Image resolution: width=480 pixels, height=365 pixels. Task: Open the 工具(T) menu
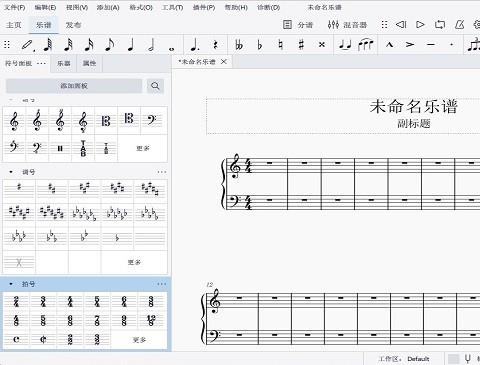[172, 7]
